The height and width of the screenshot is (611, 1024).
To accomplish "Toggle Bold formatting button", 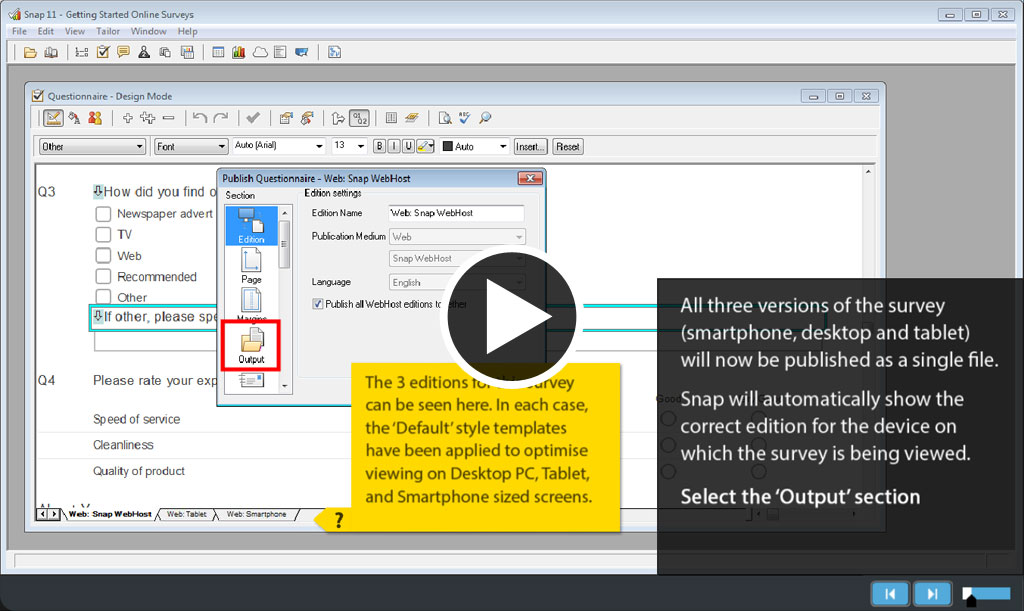I will pos(379,146).
